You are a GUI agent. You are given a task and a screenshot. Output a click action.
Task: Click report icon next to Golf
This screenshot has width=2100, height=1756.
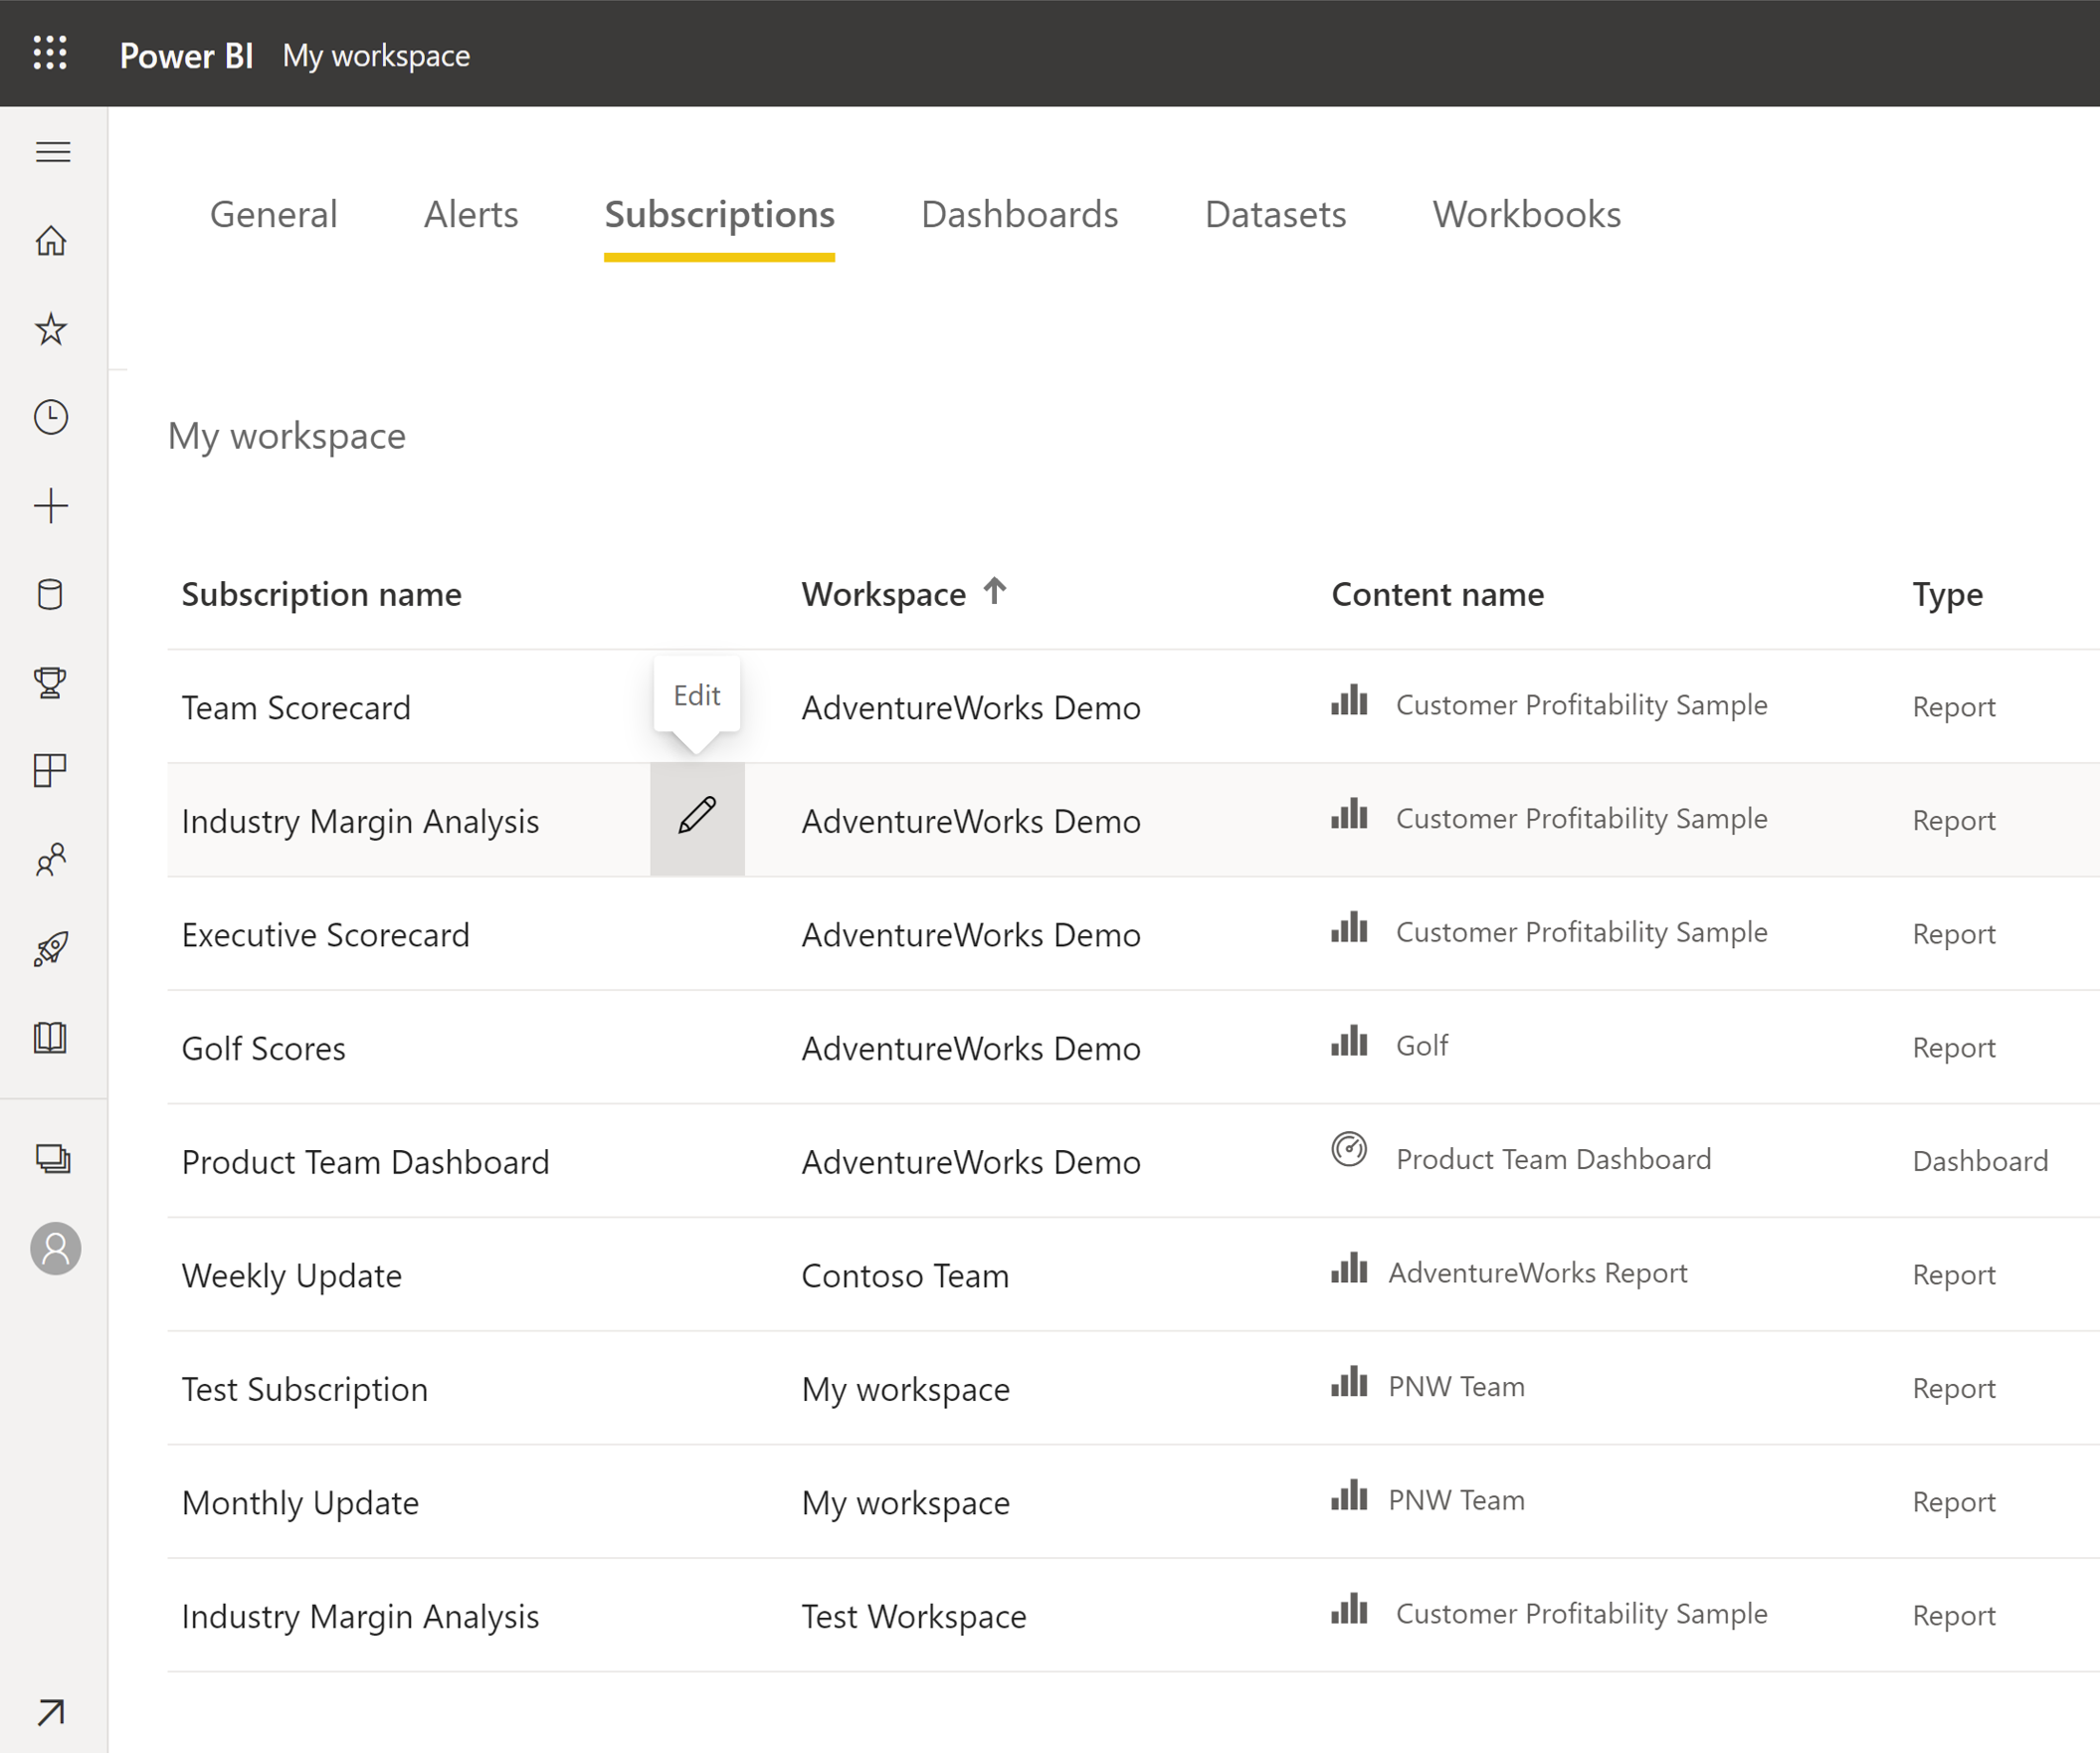coord(1349,1042)
